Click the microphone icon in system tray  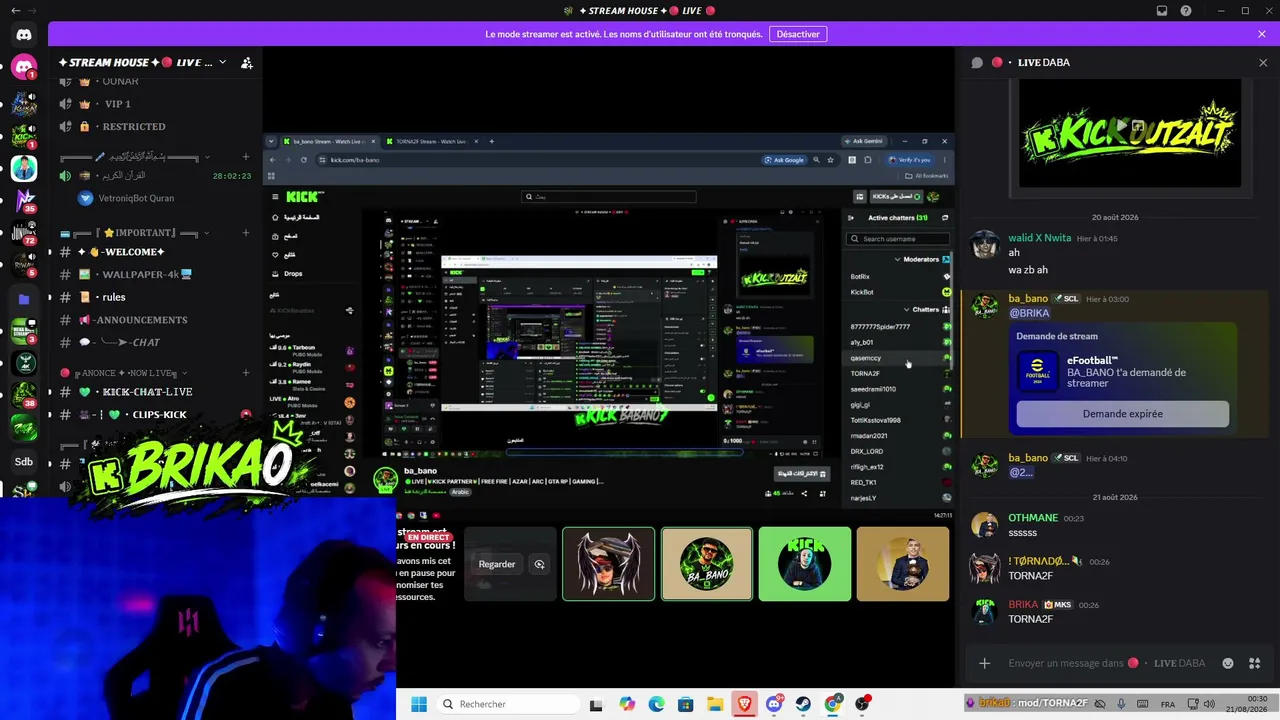[1121, 704]
